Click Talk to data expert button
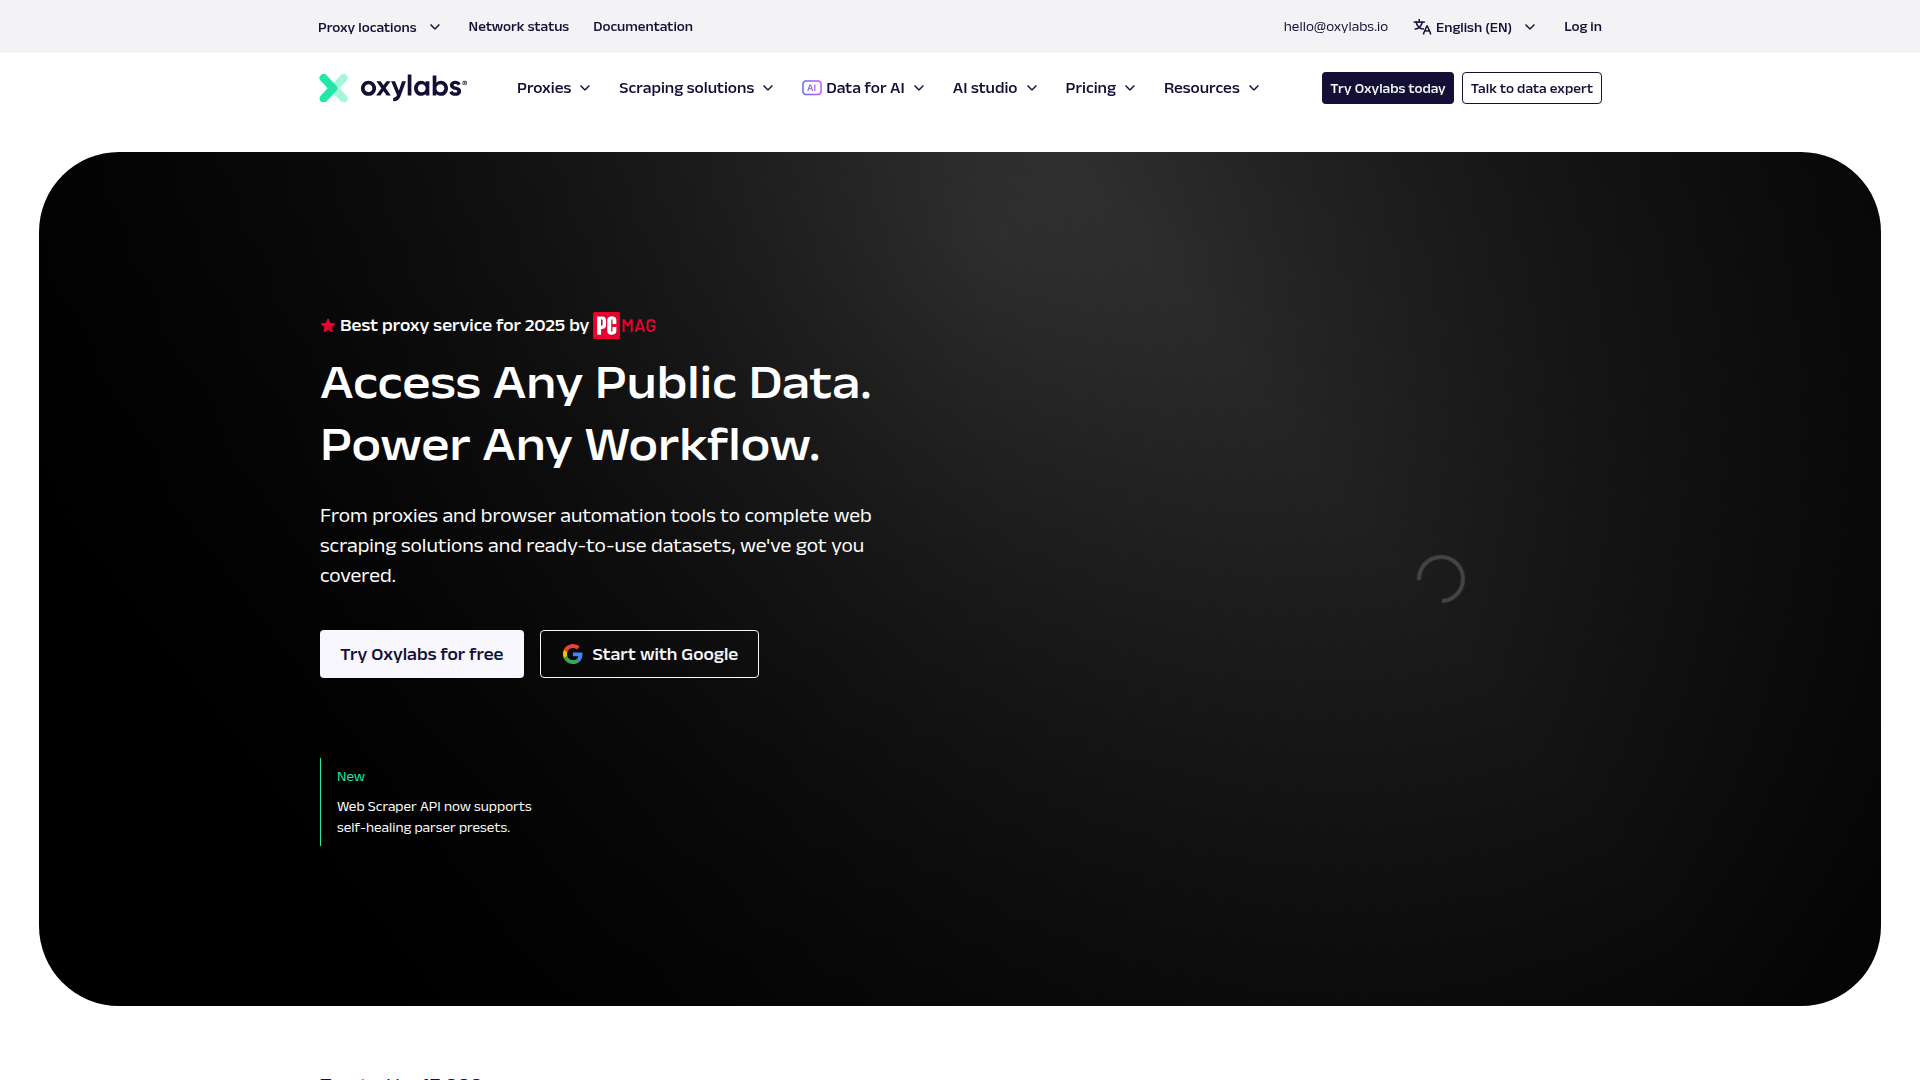The width and height of the screenshot is (1920, 1080). [x=1531, y=88]
